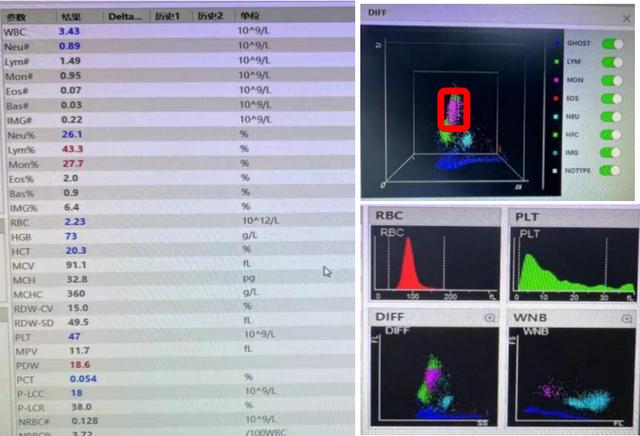Select the PLT result value 47
640x436 pixels.
pos(74,337)
